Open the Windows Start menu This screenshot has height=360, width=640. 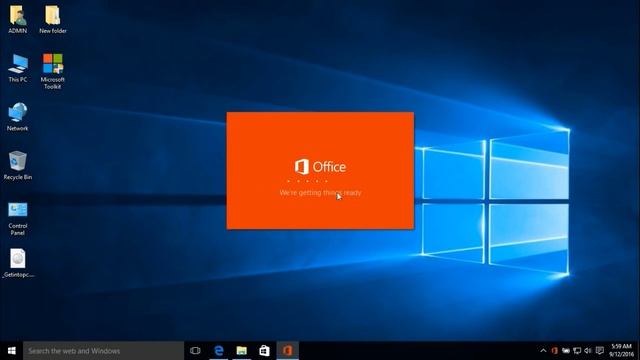[x=11, y=351]
